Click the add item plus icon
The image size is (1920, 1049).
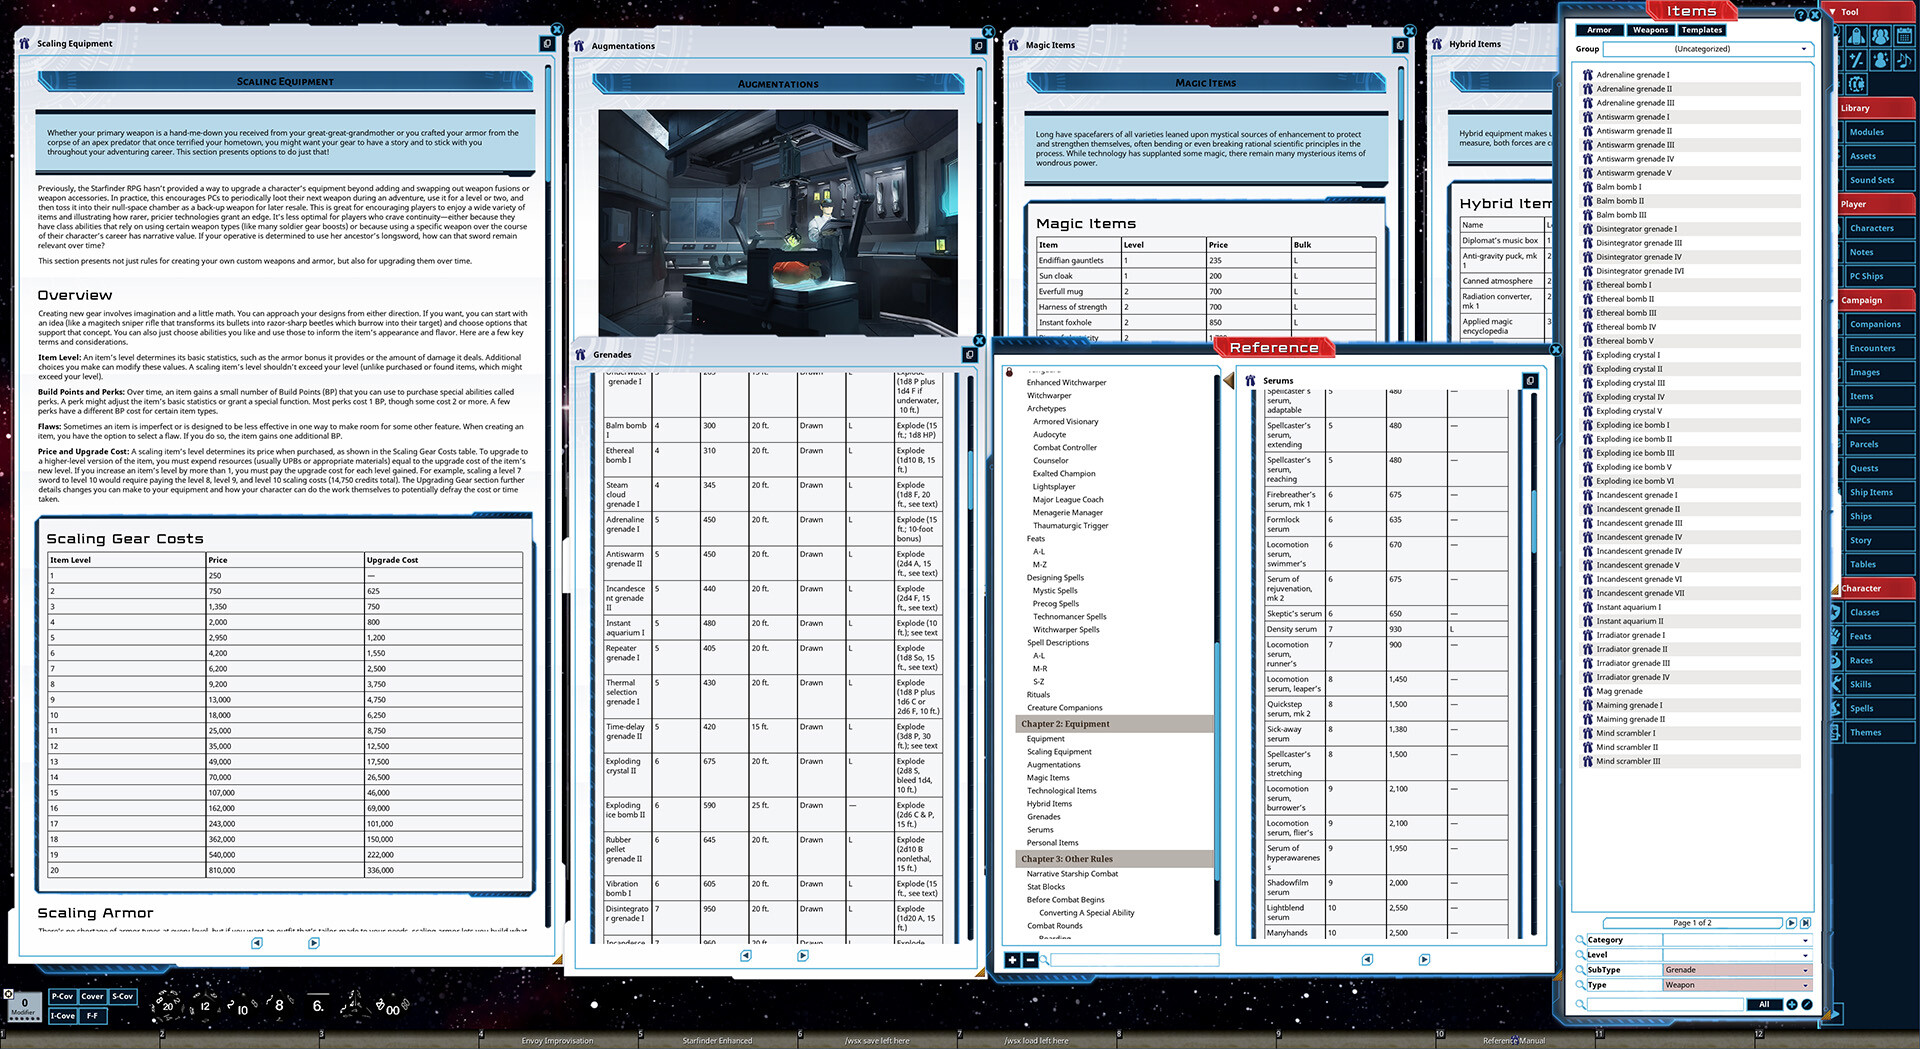coord(1792,1004)
